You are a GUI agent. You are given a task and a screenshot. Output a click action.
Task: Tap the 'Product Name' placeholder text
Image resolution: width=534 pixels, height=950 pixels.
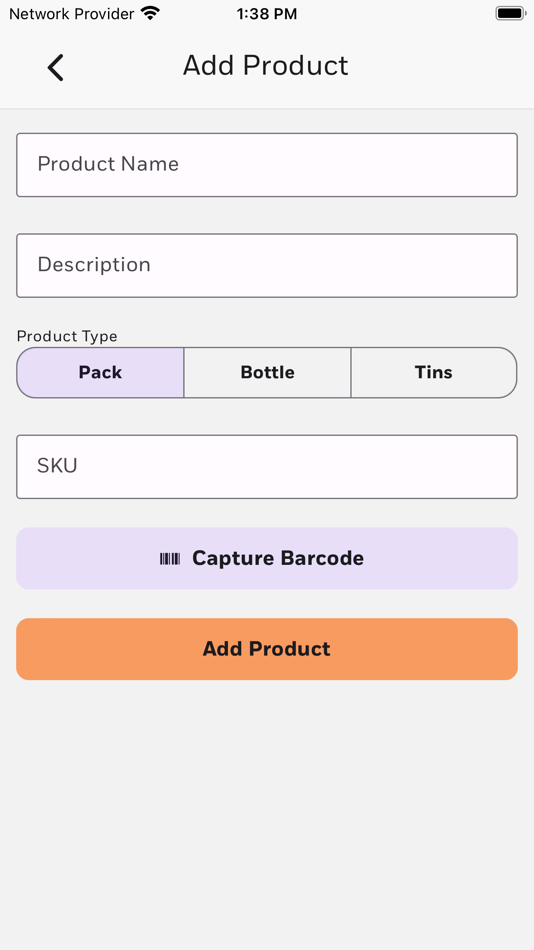(x=108, y=164)
